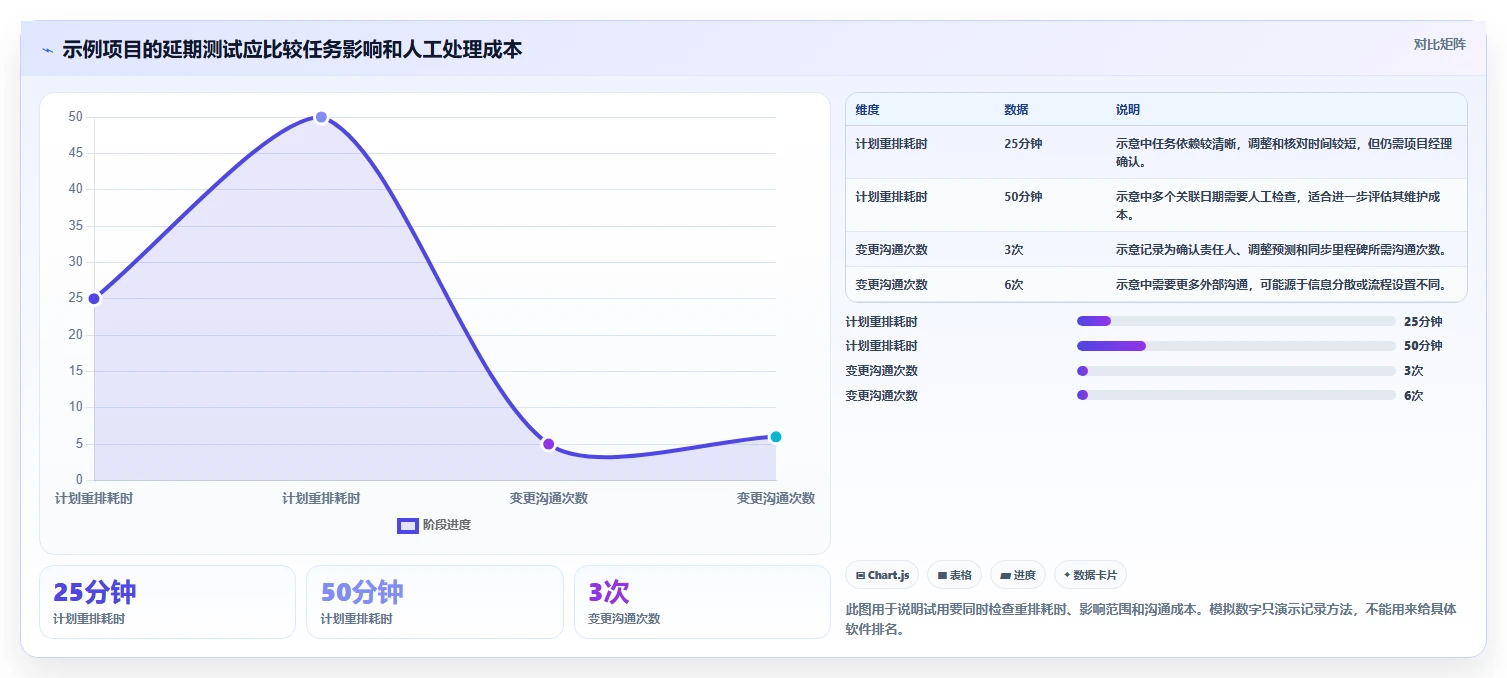Click the progress bar labeled 50分钟
The height and width of the screenshot is (678, 1507).
1236,346
